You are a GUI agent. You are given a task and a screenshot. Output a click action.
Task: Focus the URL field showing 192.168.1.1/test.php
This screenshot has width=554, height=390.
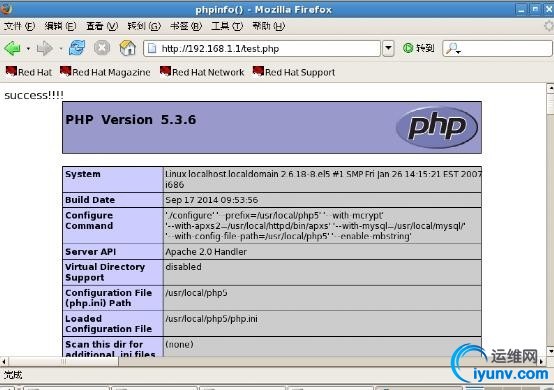tap(262, 48)
